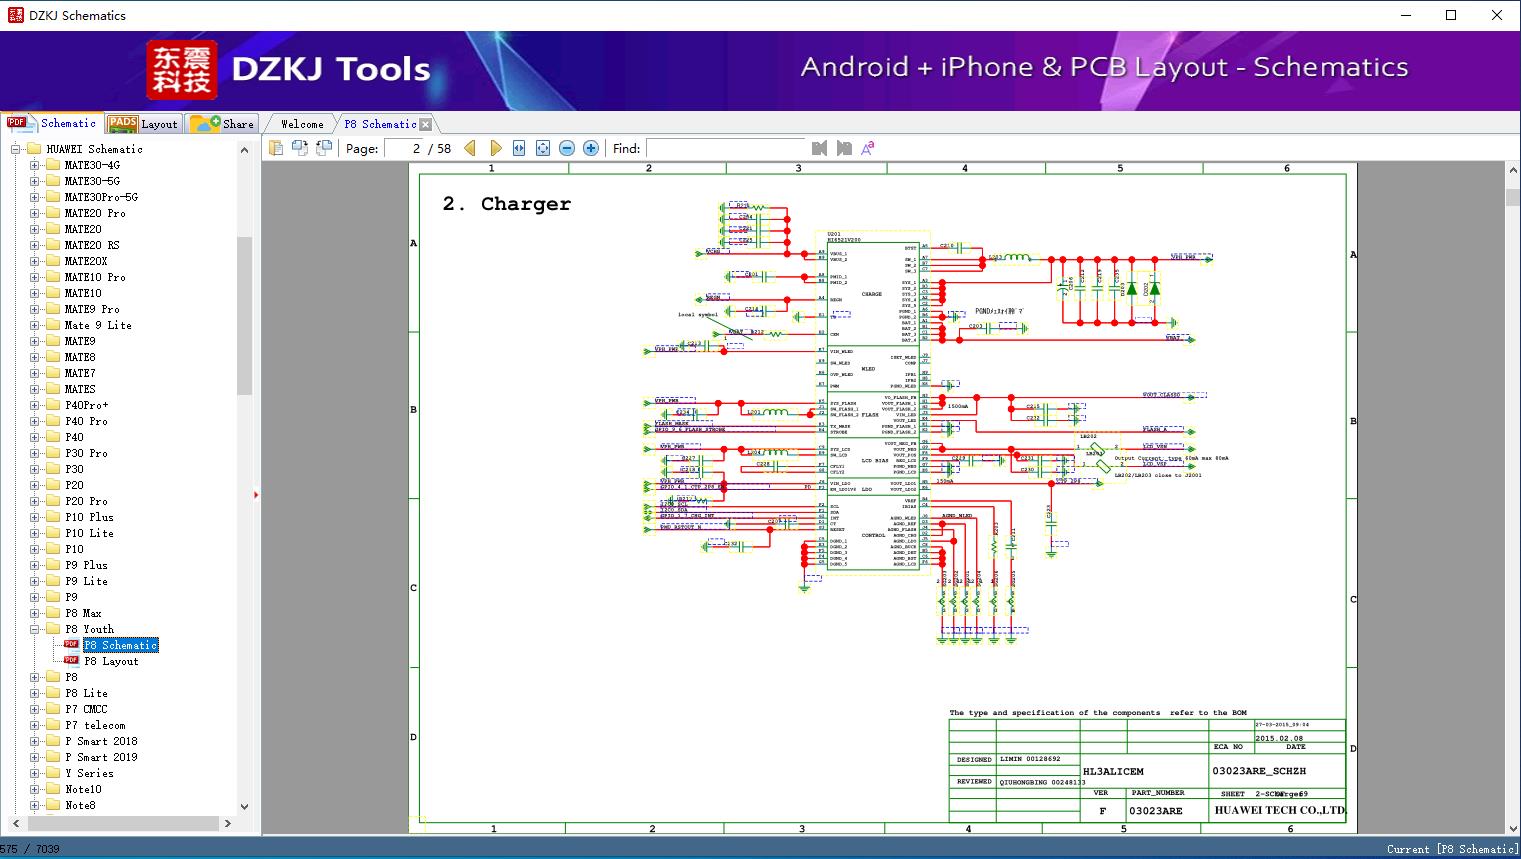Click tree panel scroll down arrow

pyautogui.click(x=244, y=807)
